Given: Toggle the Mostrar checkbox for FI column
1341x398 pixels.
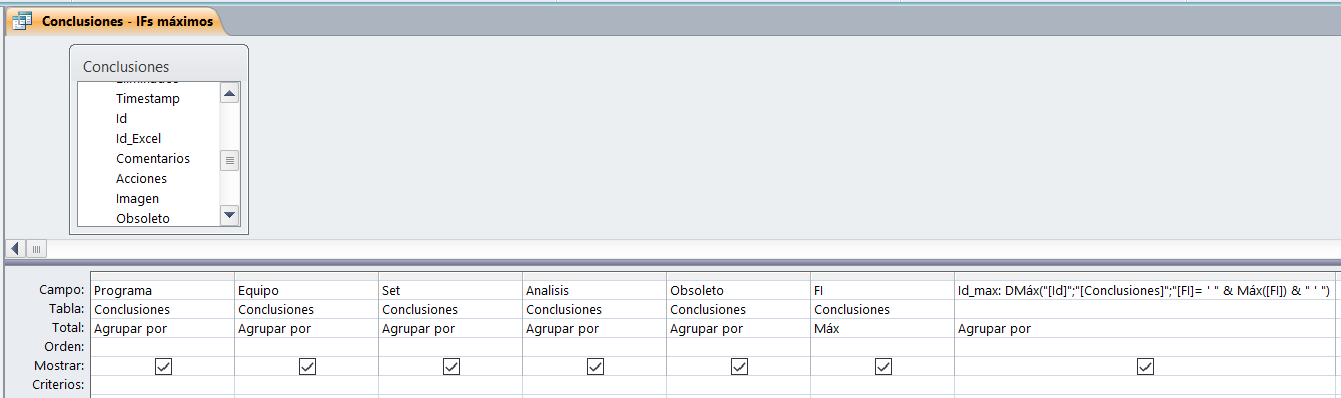Looking at the screenshot, I should [883, 367].
